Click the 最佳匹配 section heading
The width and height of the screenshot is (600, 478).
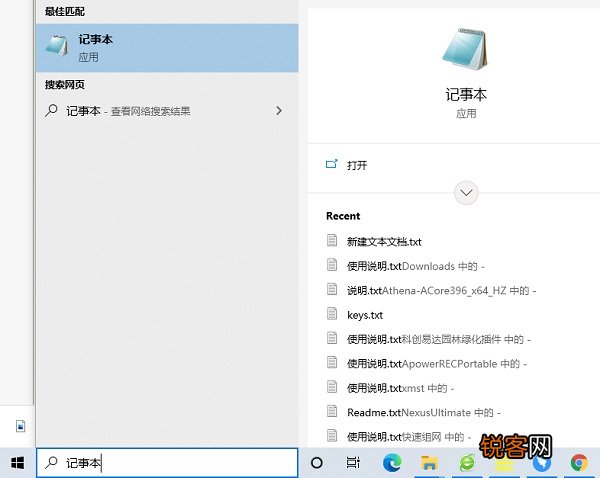(64, 11)
